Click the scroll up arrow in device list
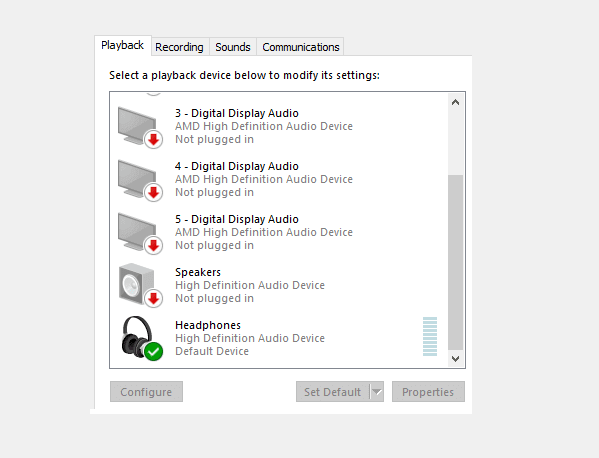The height and width of the screenshot is (458, 599). pos(455,102)
